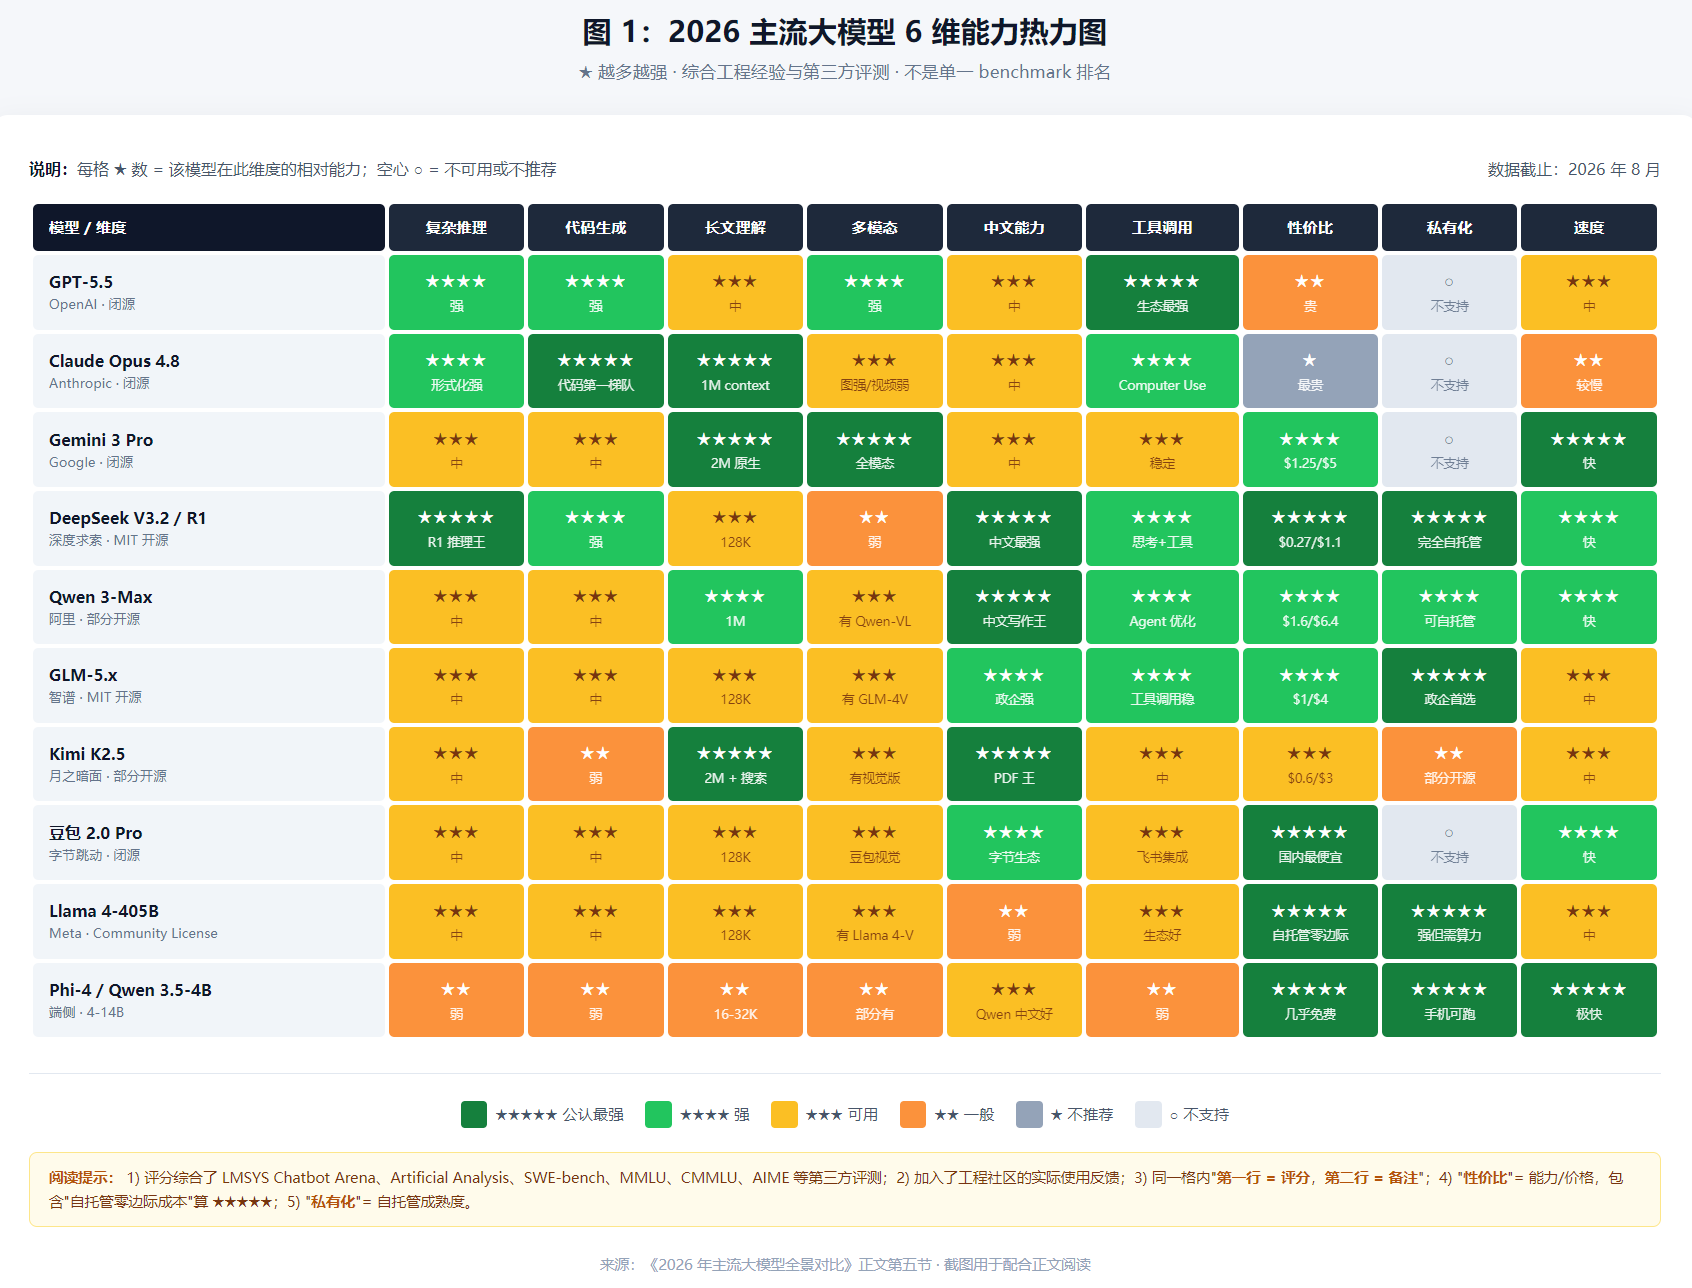Click the $1.6/$6.4 price cell
1692x1288 pixels.
[1310, 607]
